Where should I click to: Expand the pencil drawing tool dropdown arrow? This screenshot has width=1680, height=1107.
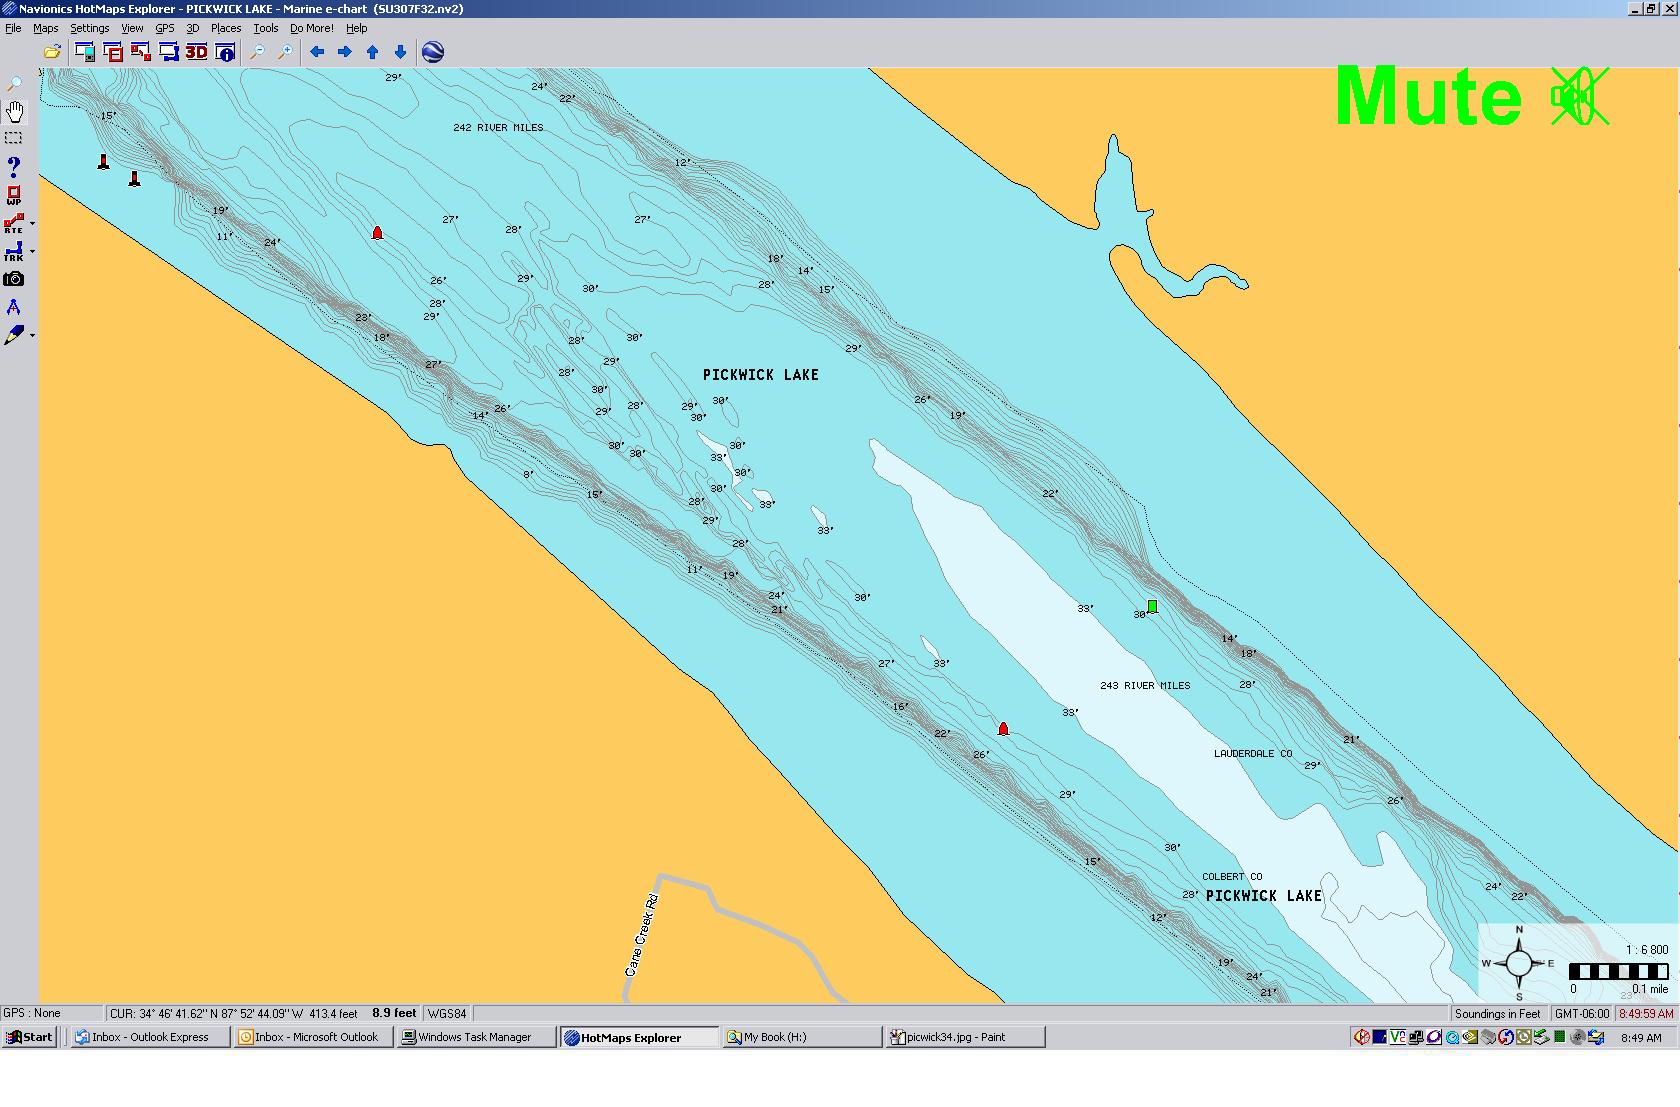[x=32, y=336]
